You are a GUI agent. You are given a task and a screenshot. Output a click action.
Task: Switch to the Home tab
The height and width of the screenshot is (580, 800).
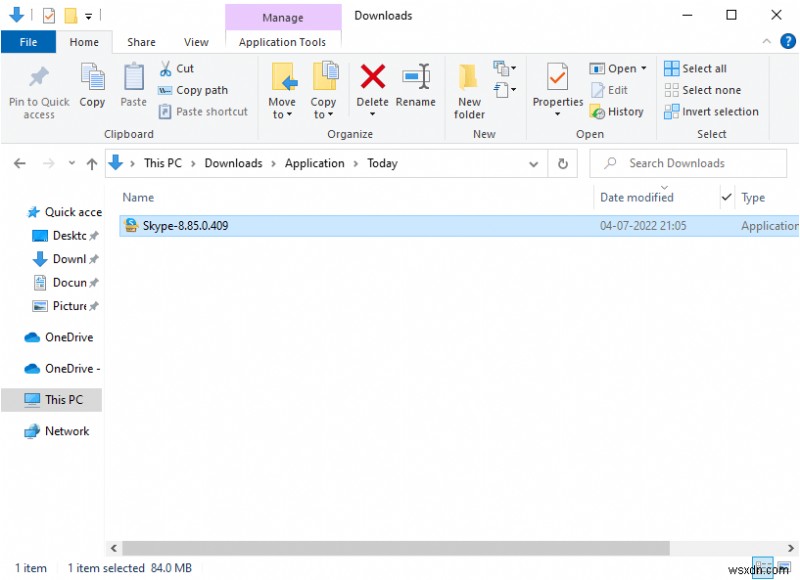pos(84,42)
